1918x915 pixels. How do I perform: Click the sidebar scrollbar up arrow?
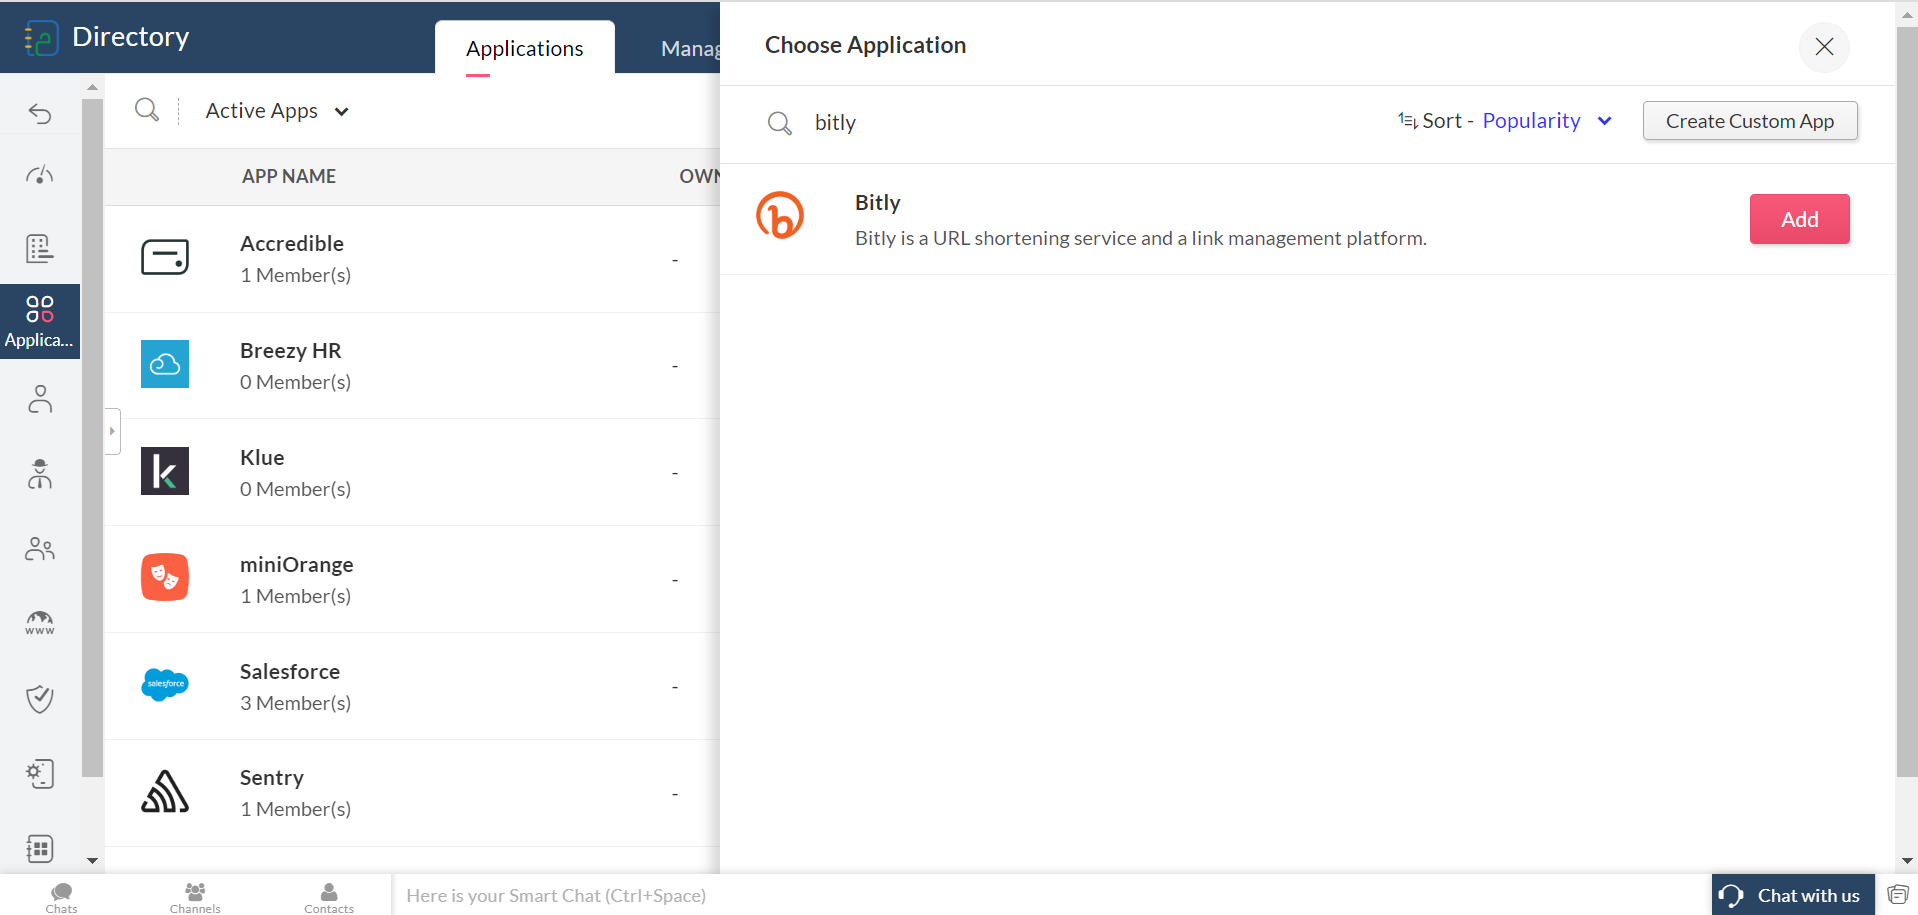point(92,88)
